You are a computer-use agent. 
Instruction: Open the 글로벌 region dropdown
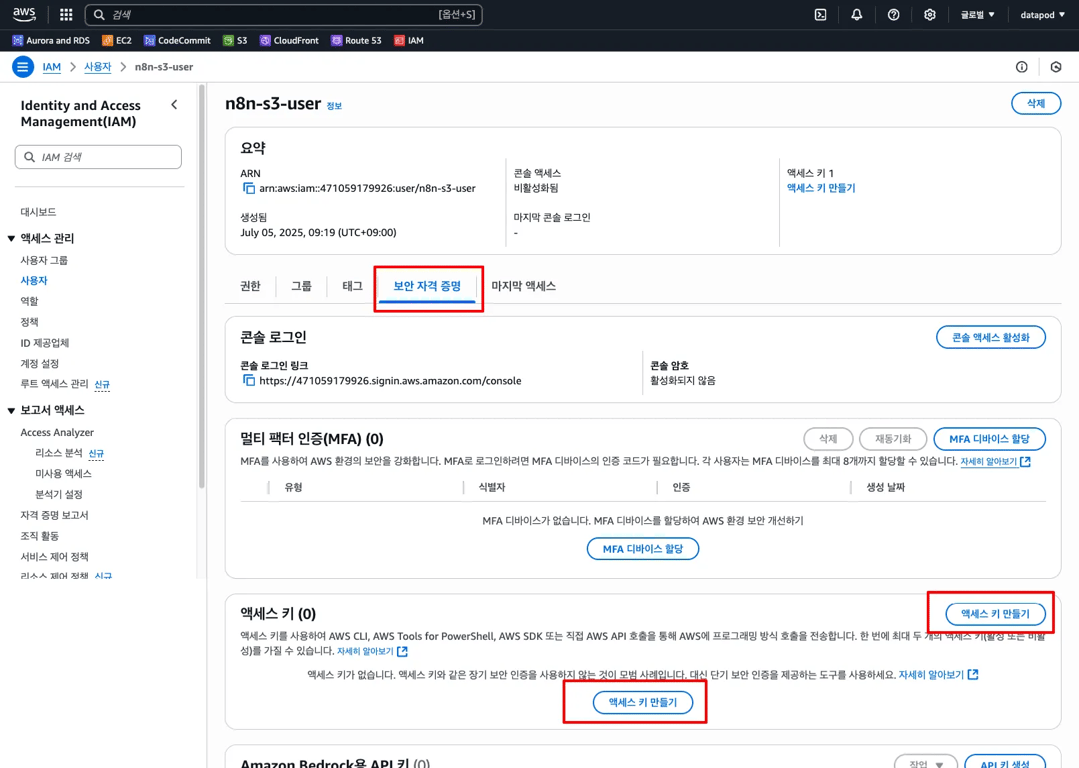[x=977, y=14]
